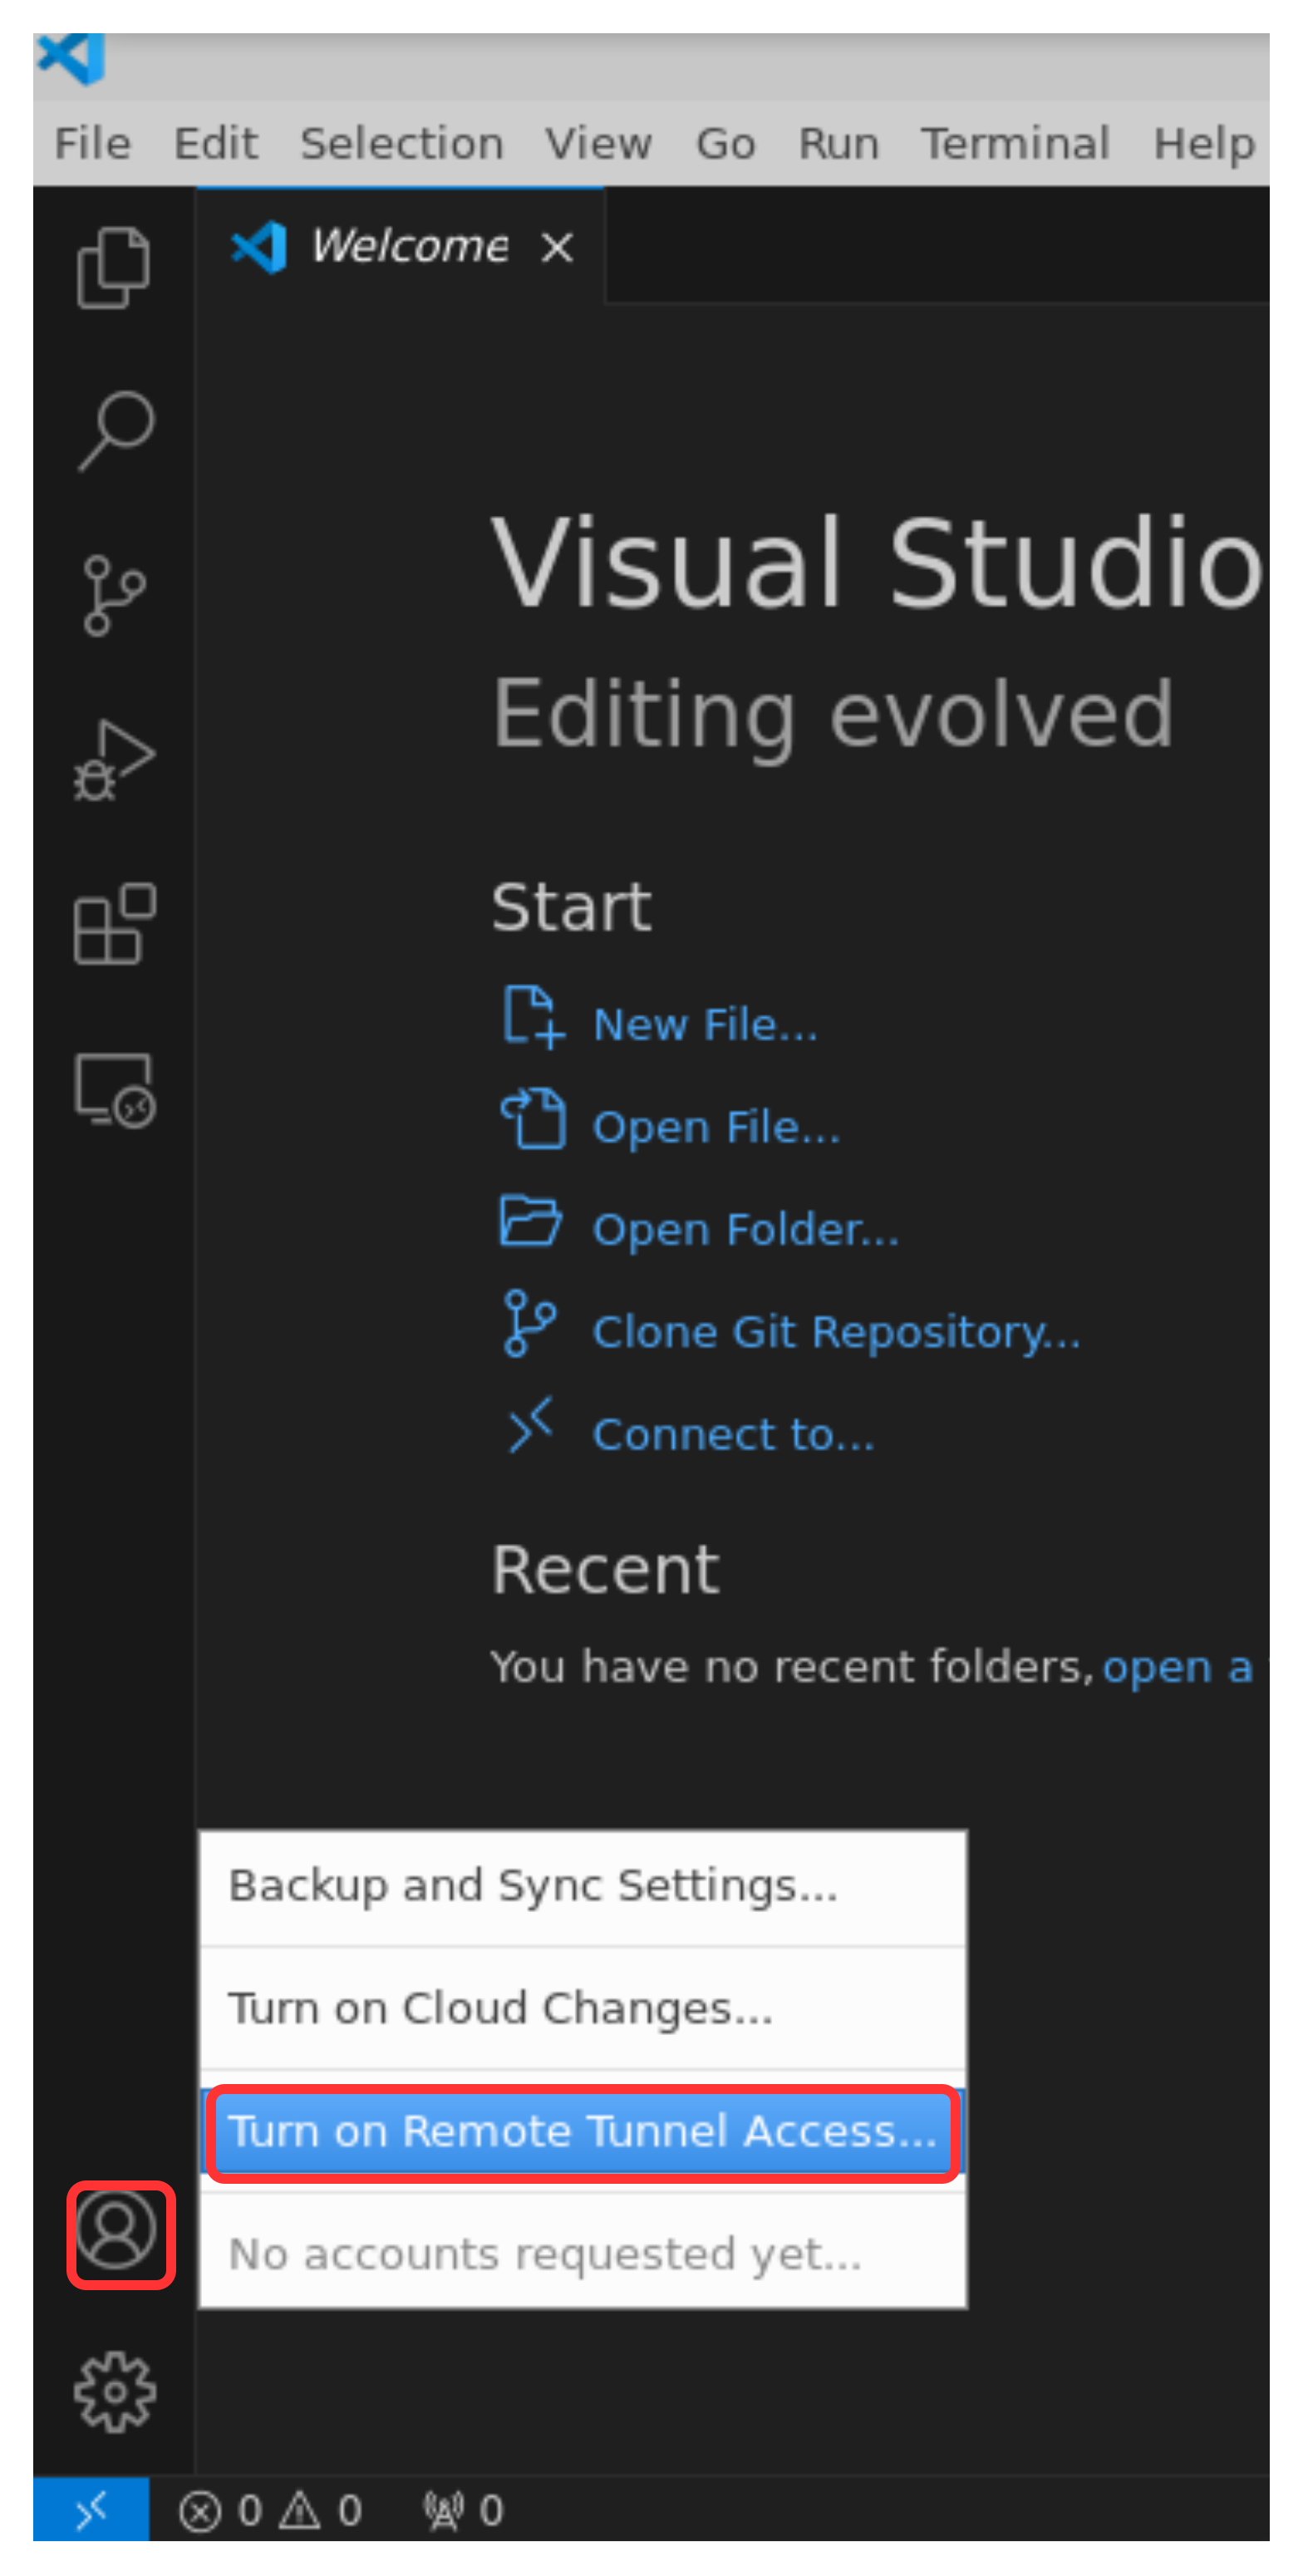Click the Open Folder icon on Welcome page

click(x=531, y=1221)
